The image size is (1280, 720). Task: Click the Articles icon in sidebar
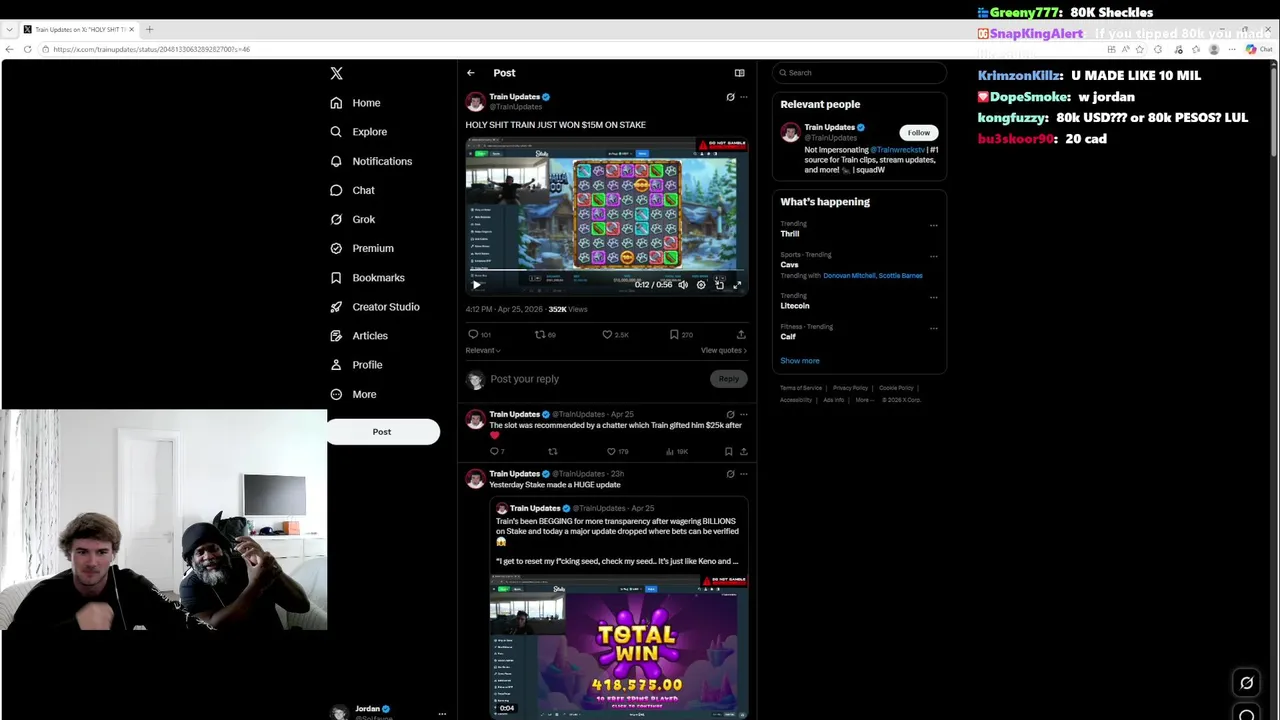coord(336,336)
